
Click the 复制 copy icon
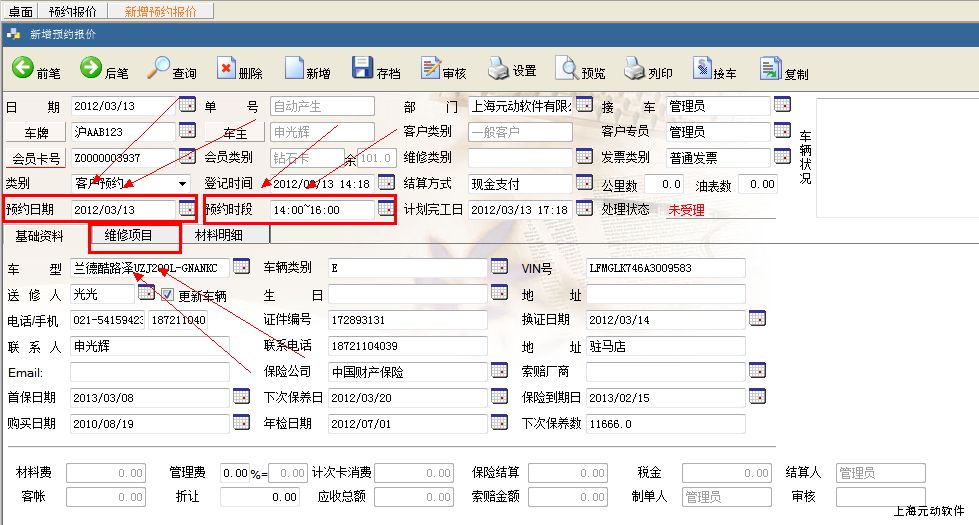click(x=770, y=69)
